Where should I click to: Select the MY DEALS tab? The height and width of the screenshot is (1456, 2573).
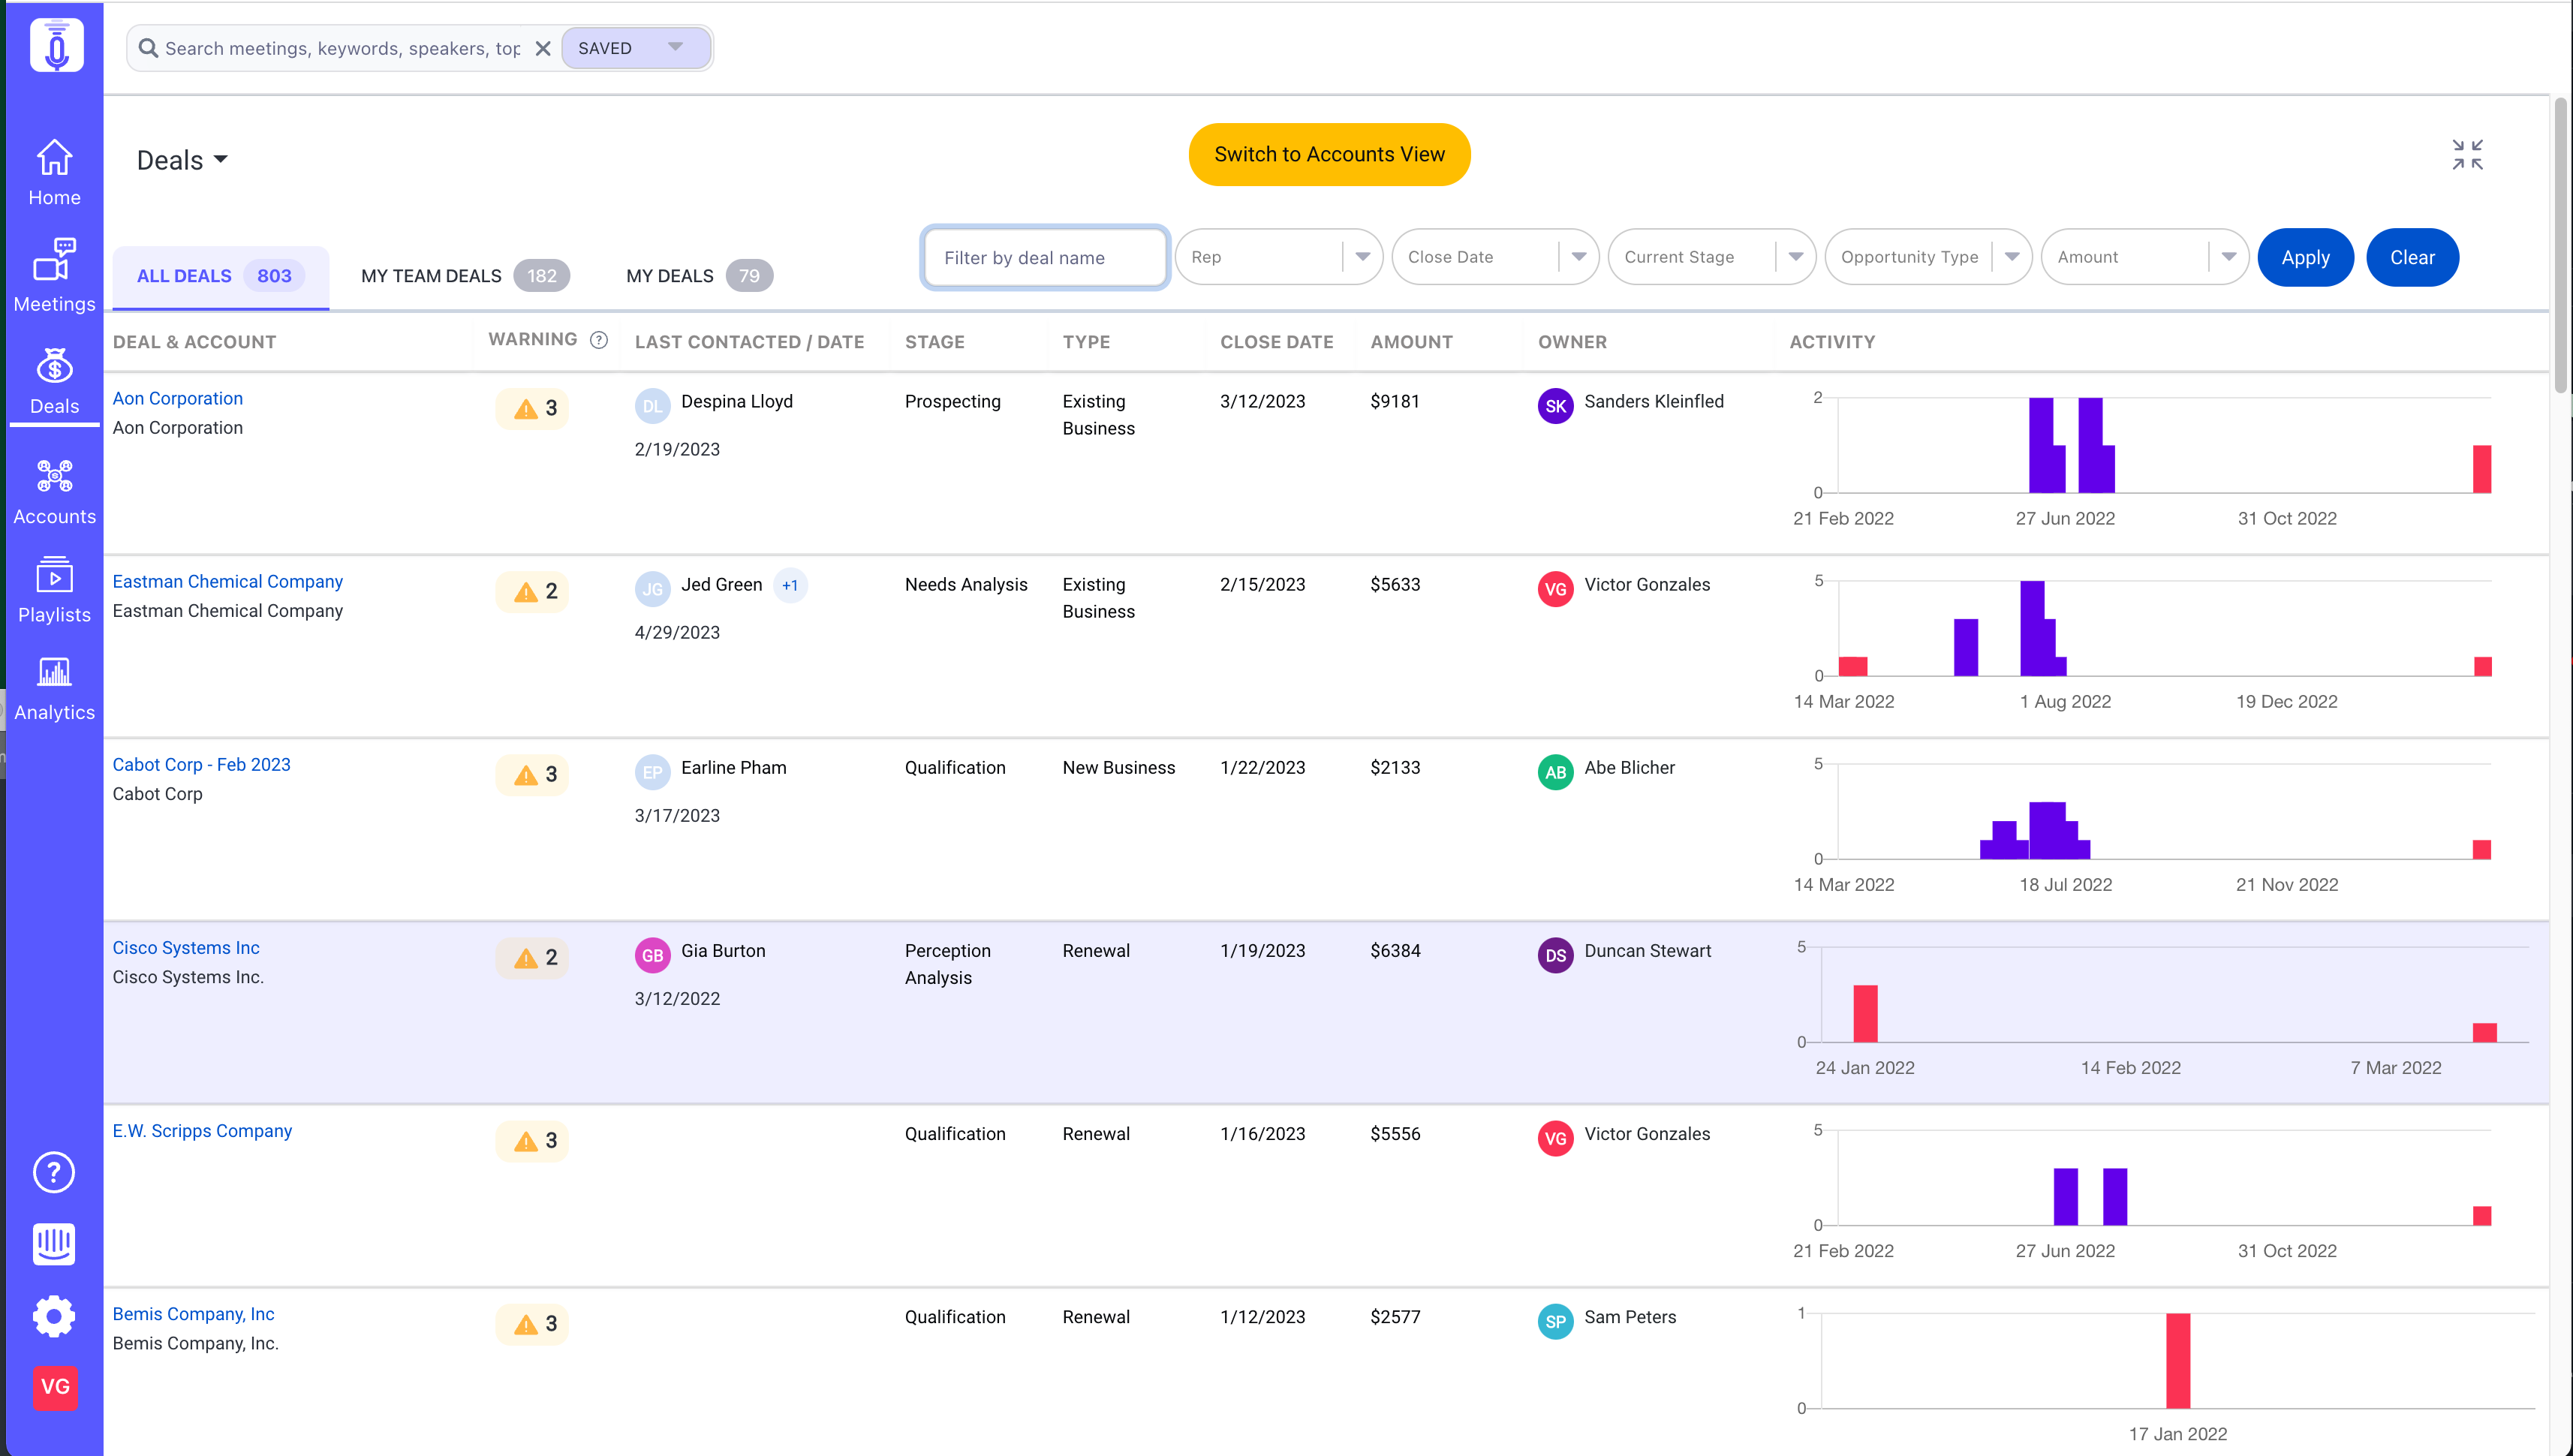(699, 276)
